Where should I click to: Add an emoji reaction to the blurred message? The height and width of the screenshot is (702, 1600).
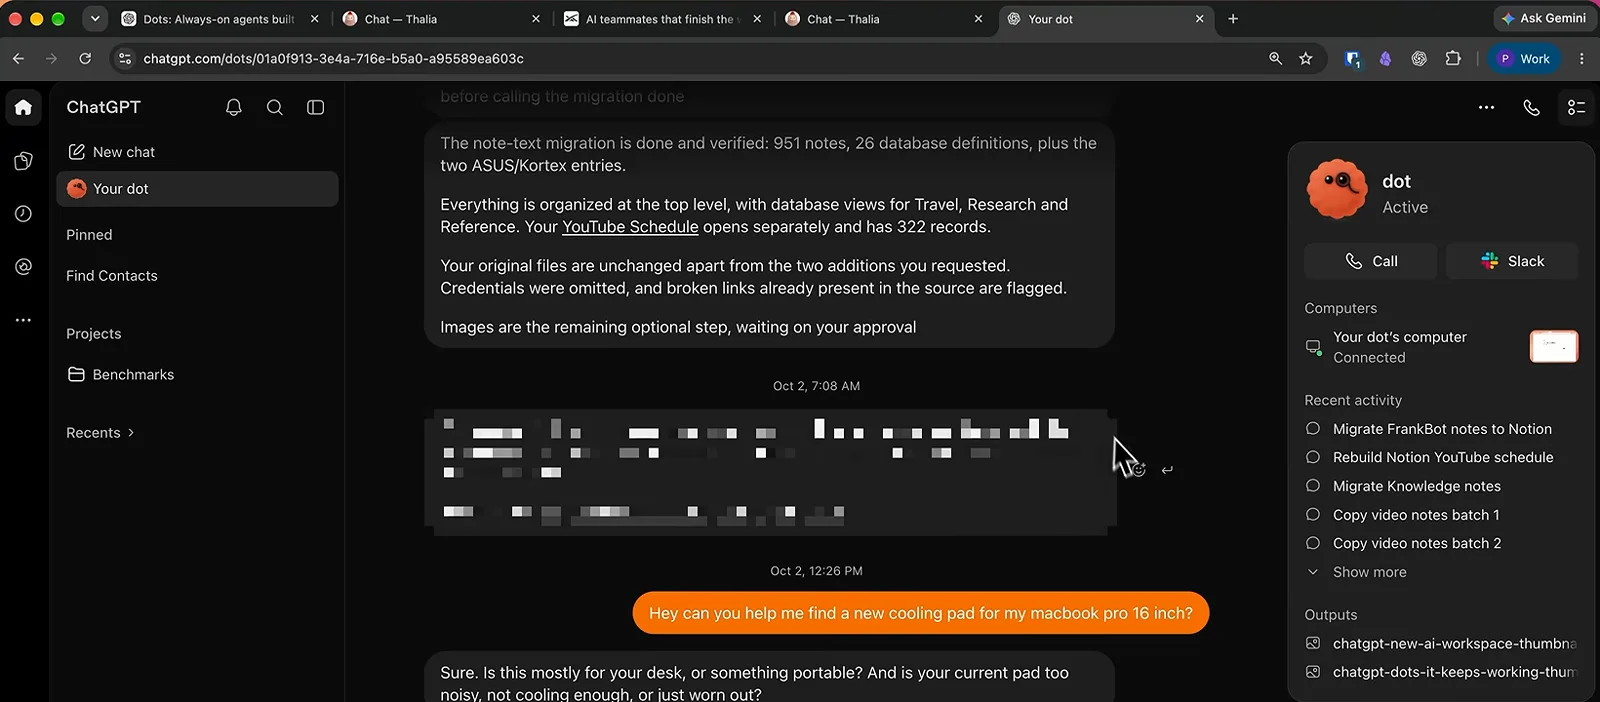coord(1139,470)
